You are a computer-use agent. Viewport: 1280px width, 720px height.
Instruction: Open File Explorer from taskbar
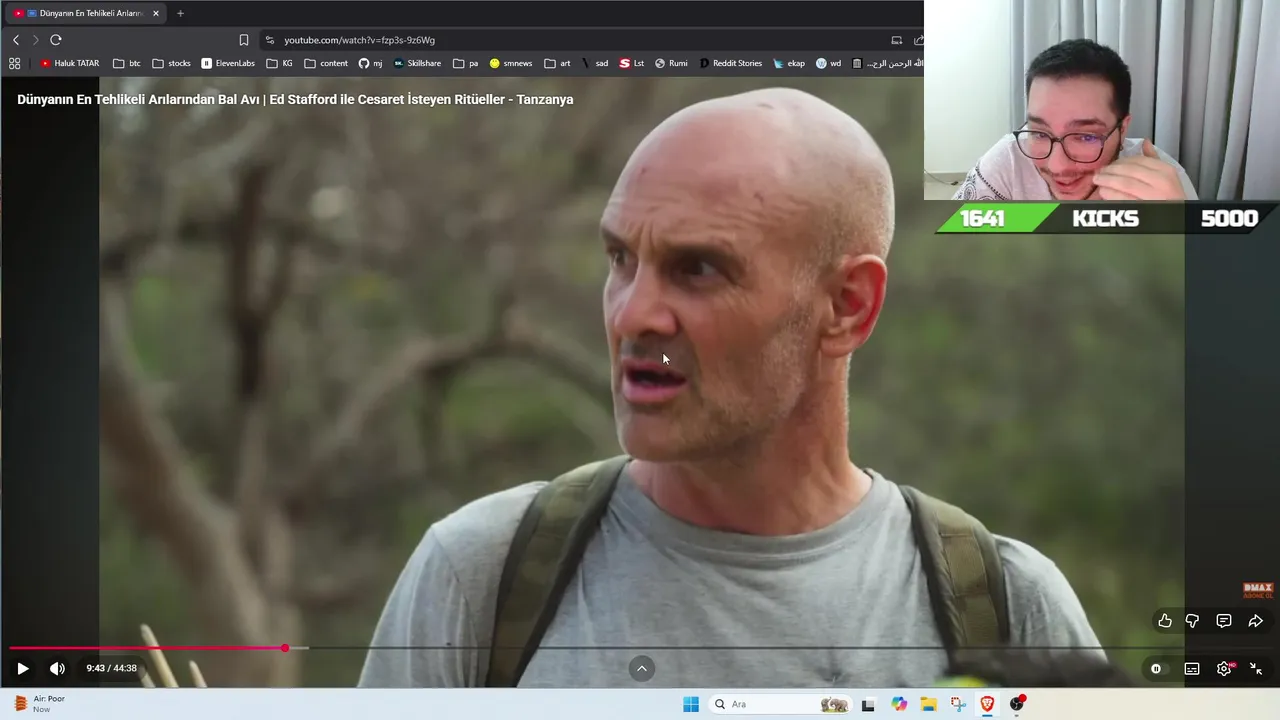pyautogui.click(x=928, y=704)
